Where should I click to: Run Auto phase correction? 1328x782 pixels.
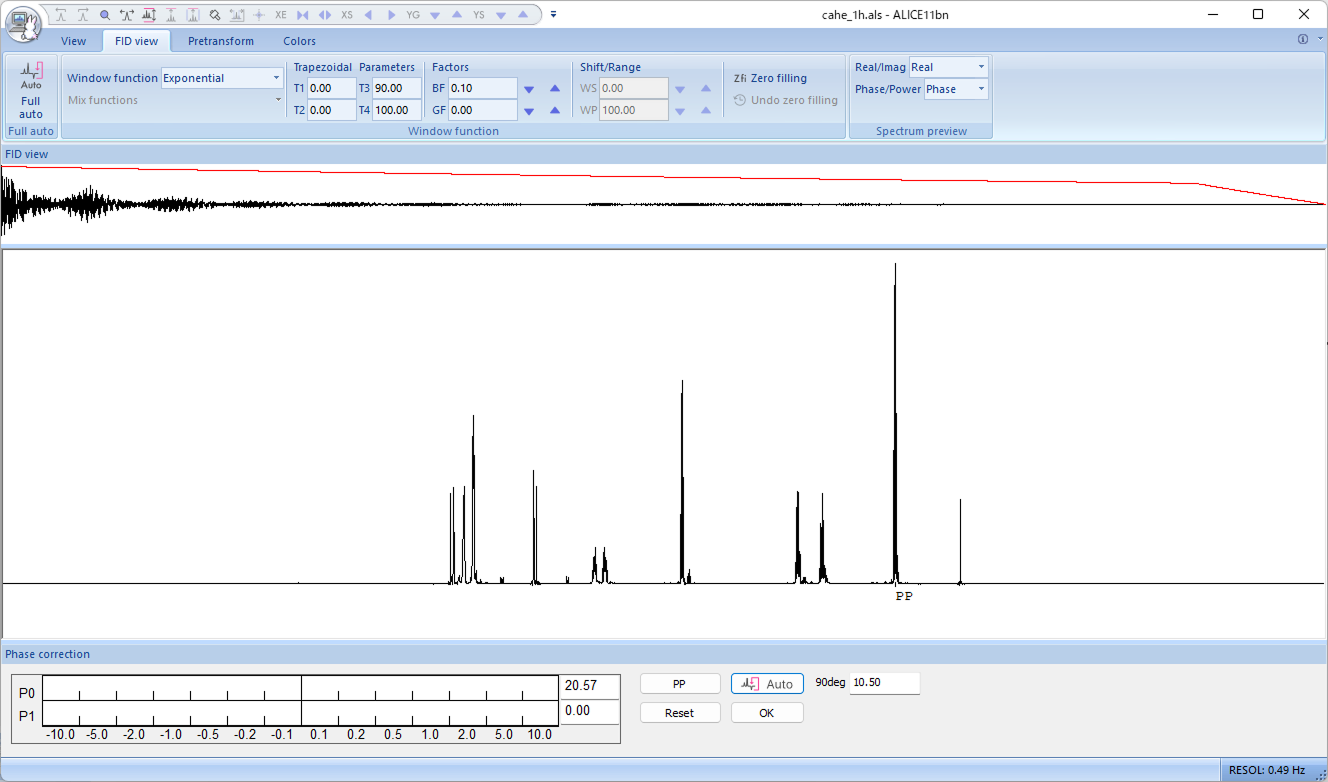767,684
